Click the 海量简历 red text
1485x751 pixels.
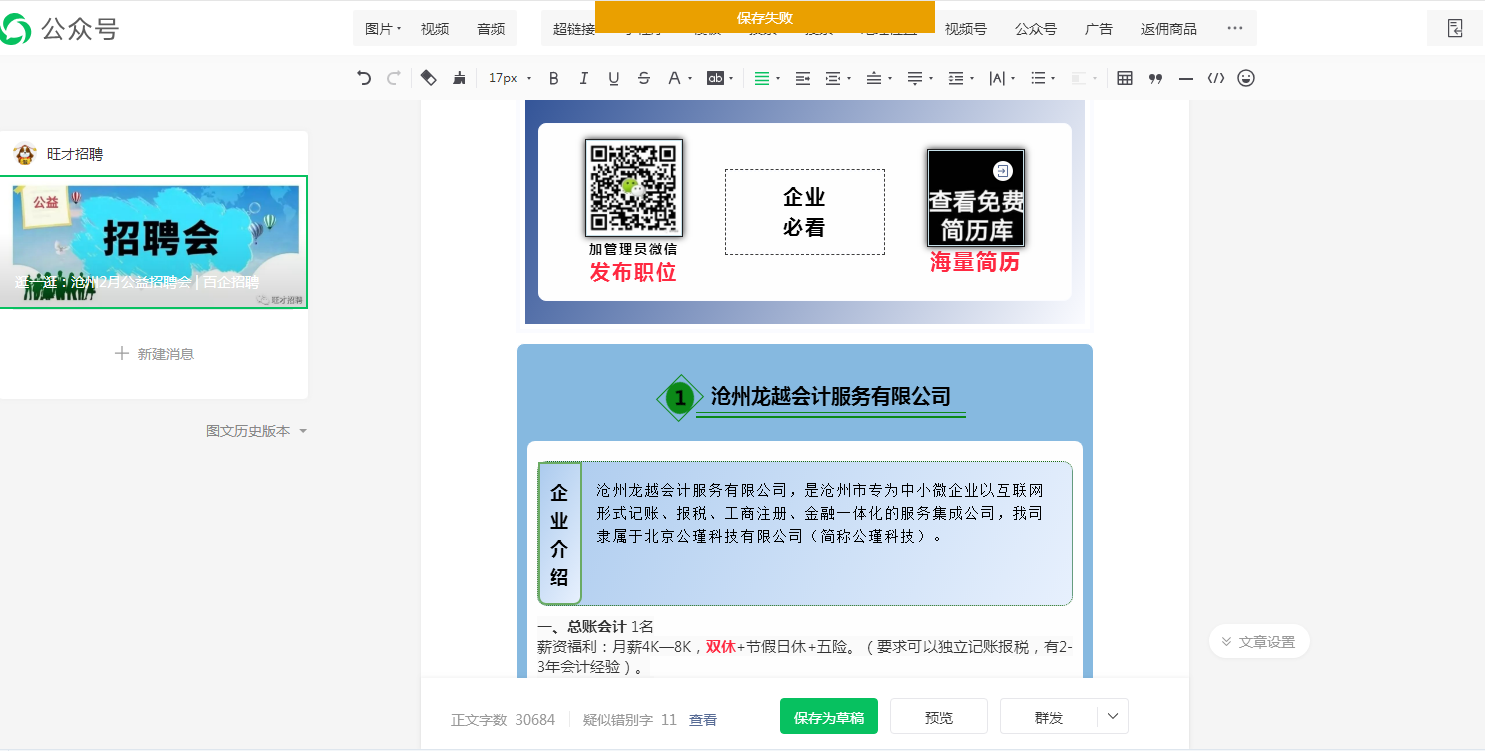(x=975, y=262)
